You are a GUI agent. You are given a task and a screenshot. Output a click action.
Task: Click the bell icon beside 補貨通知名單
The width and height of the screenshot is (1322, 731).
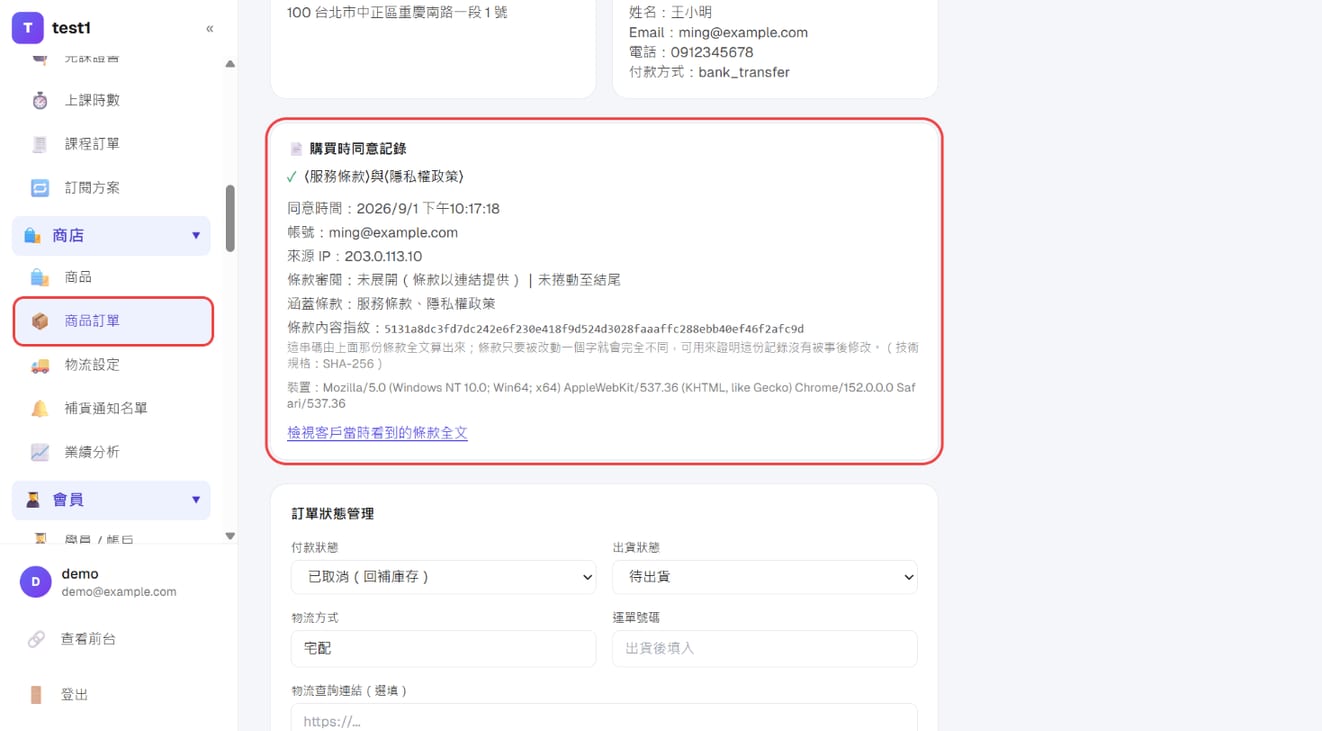[x=40, y=408]
